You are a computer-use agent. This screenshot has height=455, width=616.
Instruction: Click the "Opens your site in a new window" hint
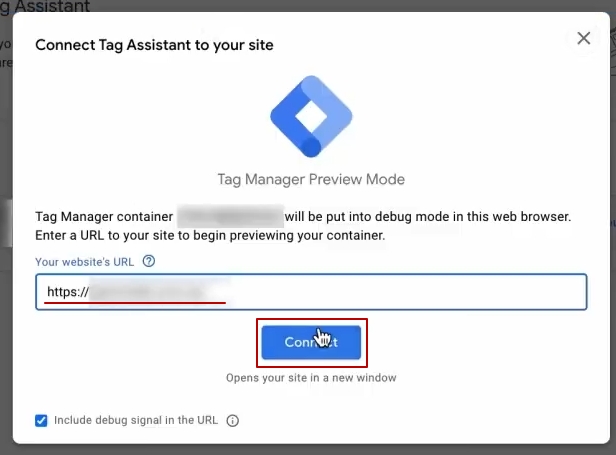311,378
